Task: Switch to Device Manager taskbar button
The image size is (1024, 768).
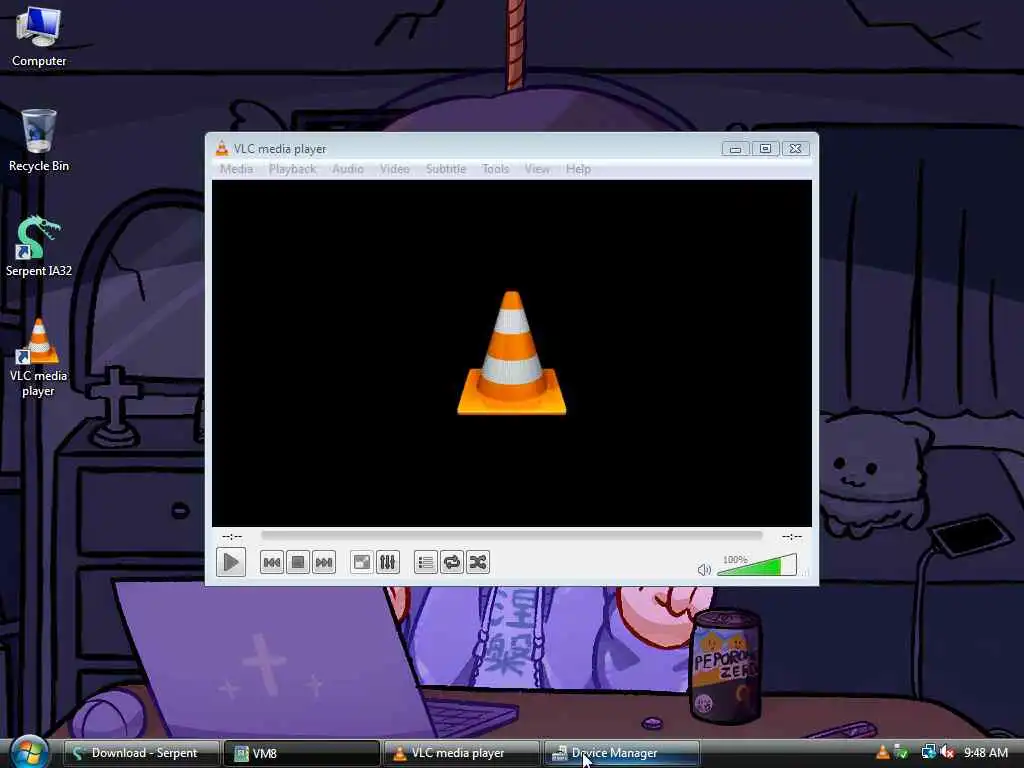Action: pos(622,753)
